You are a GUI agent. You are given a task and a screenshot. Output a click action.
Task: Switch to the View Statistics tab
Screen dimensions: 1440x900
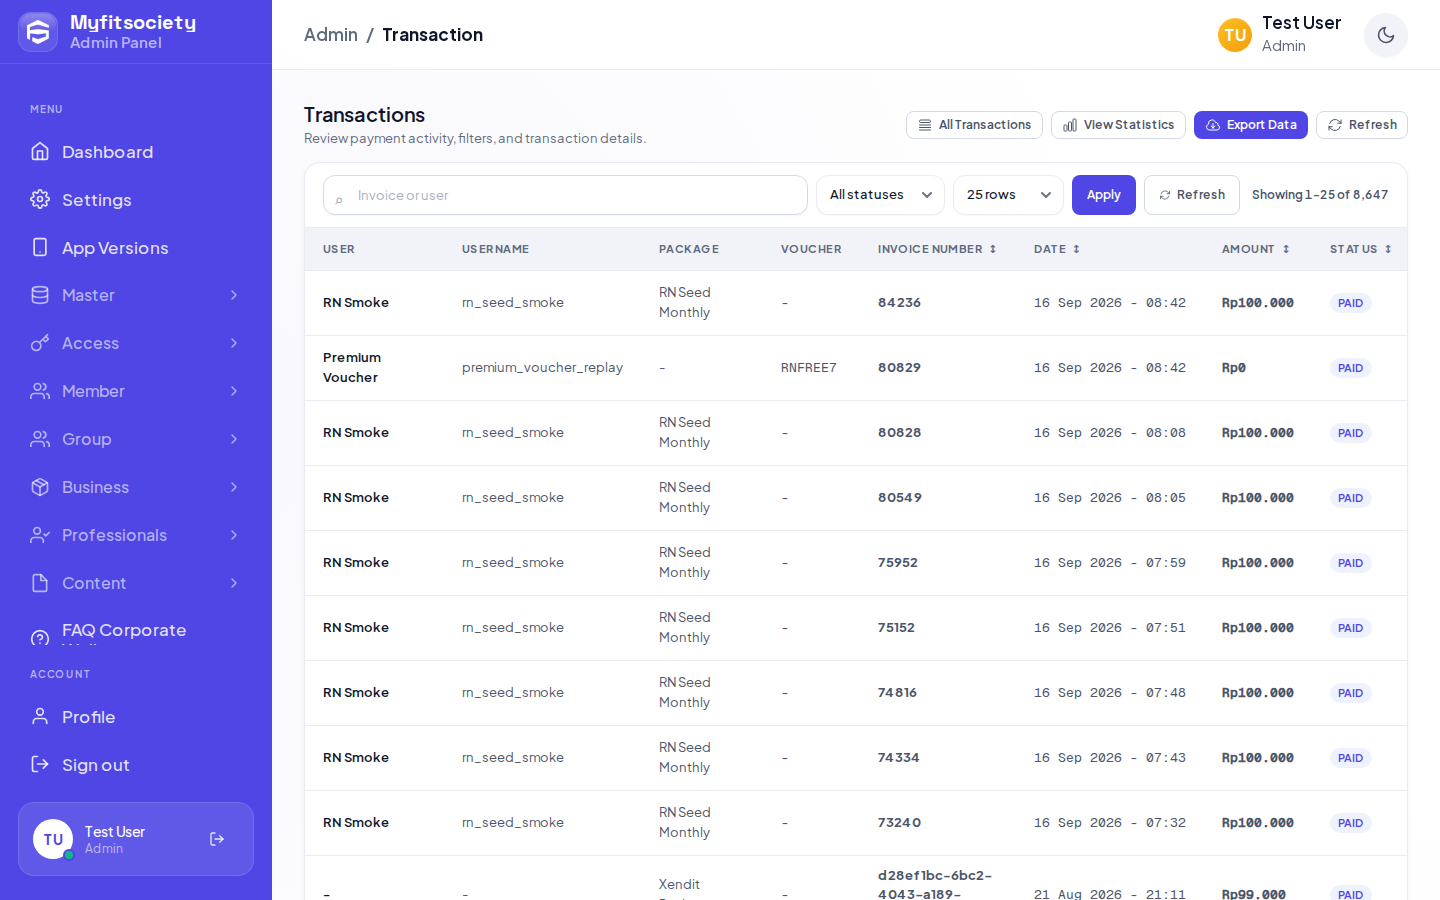[1118, 125]
